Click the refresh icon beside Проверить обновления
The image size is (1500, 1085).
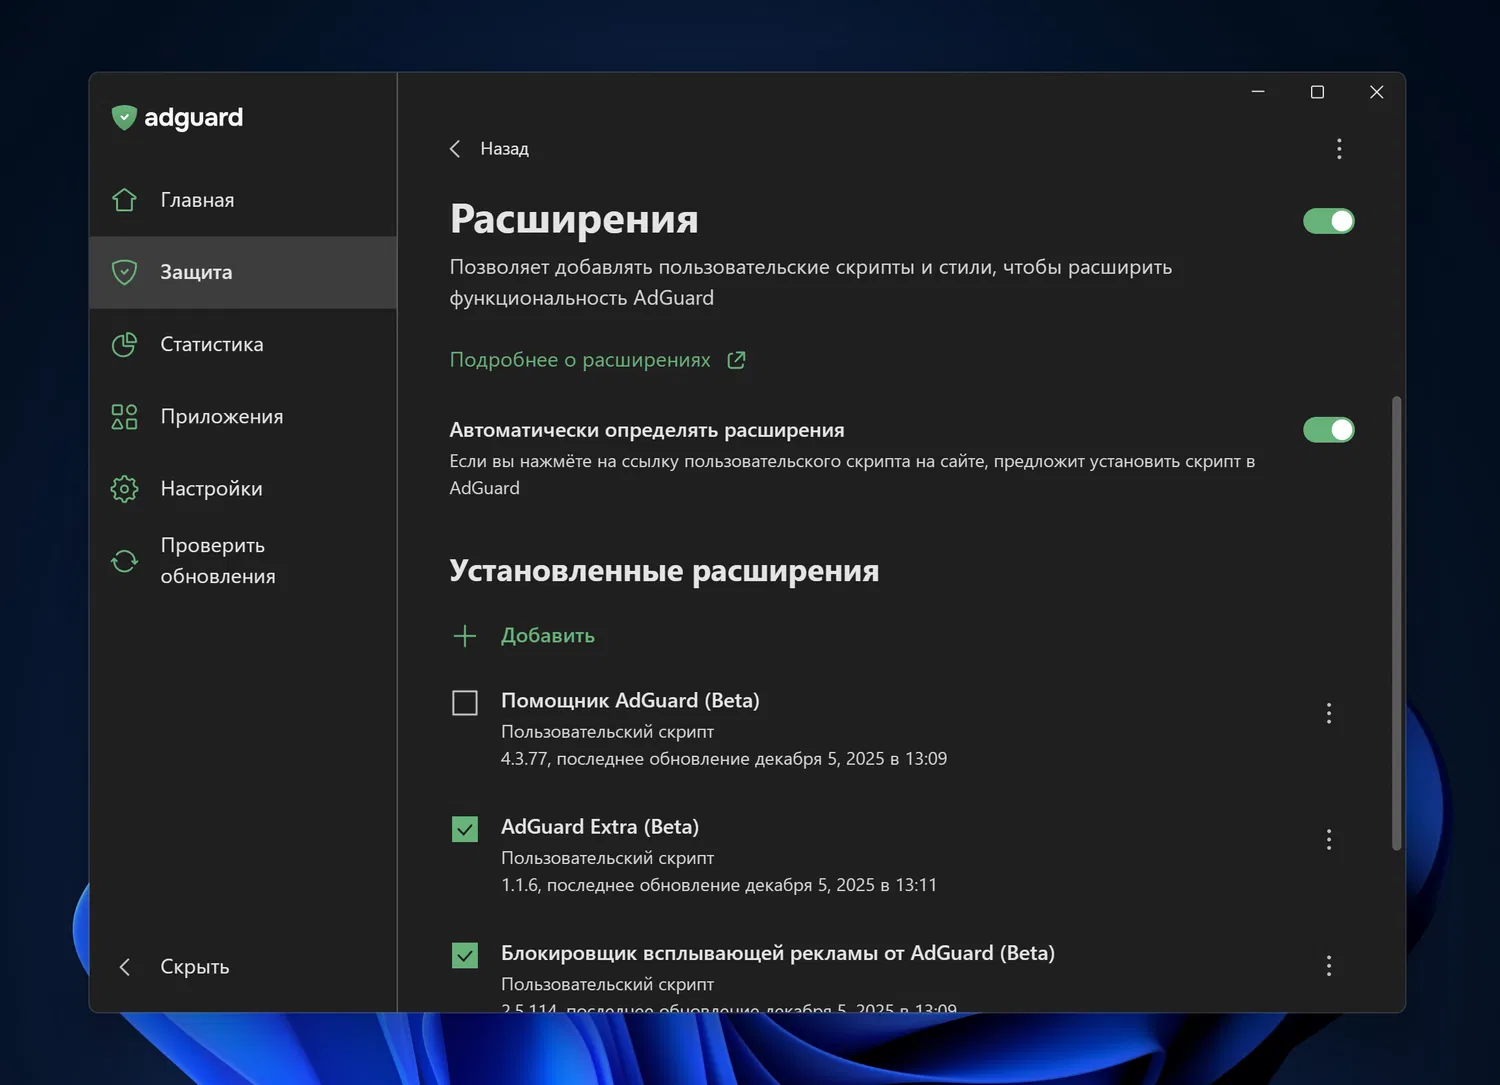[x=124, y=561]
